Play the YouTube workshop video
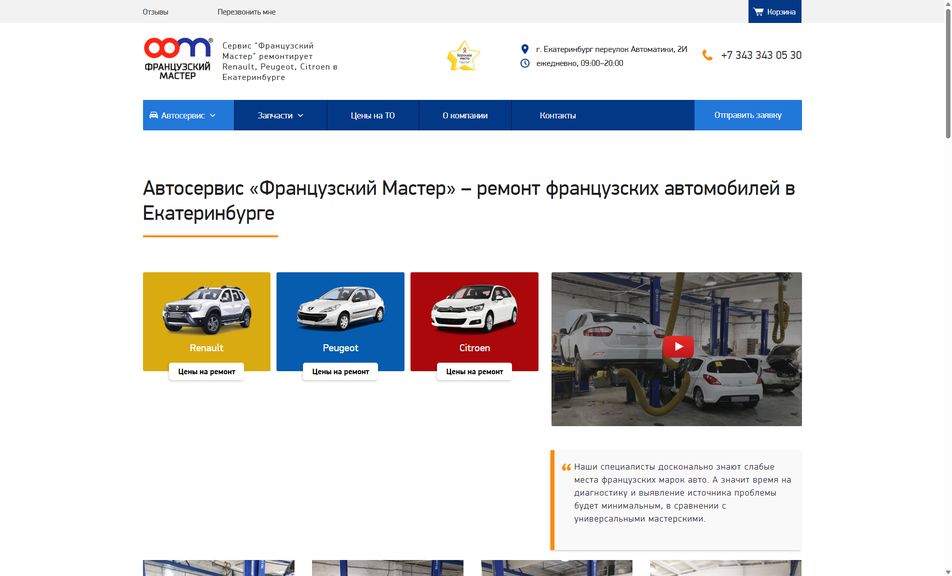 click(678, 347)
